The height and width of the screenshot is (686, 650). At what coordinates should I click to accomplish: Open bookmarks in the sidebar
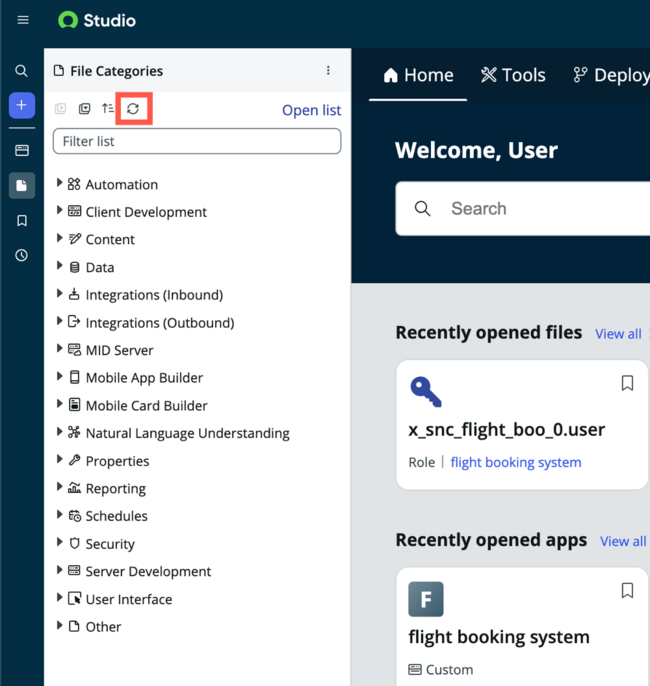point(22,220)
